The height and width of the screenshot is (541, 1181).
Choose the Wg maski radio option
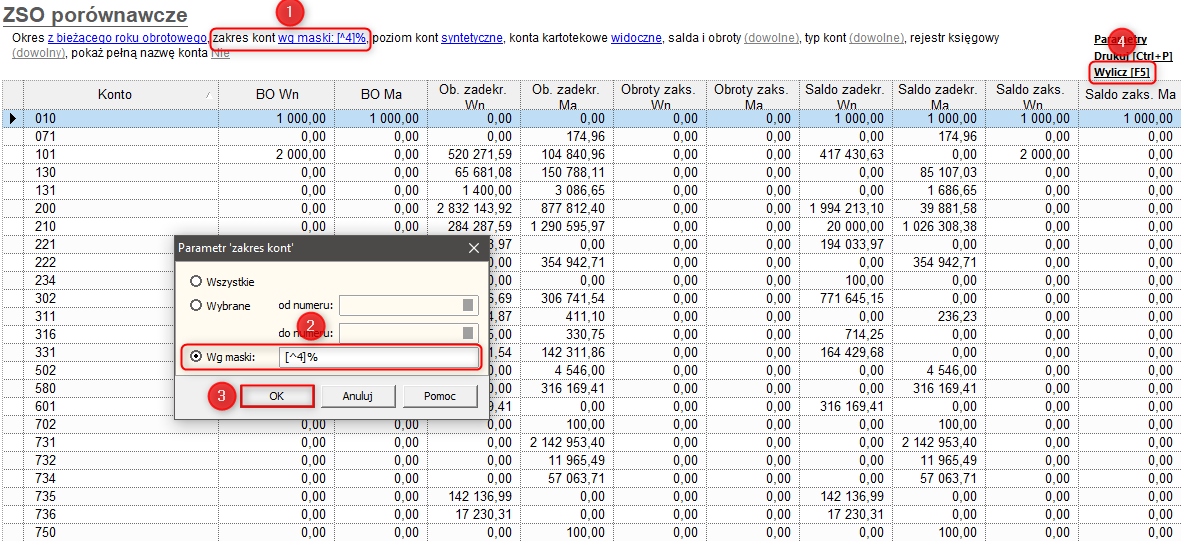[196, 357]
